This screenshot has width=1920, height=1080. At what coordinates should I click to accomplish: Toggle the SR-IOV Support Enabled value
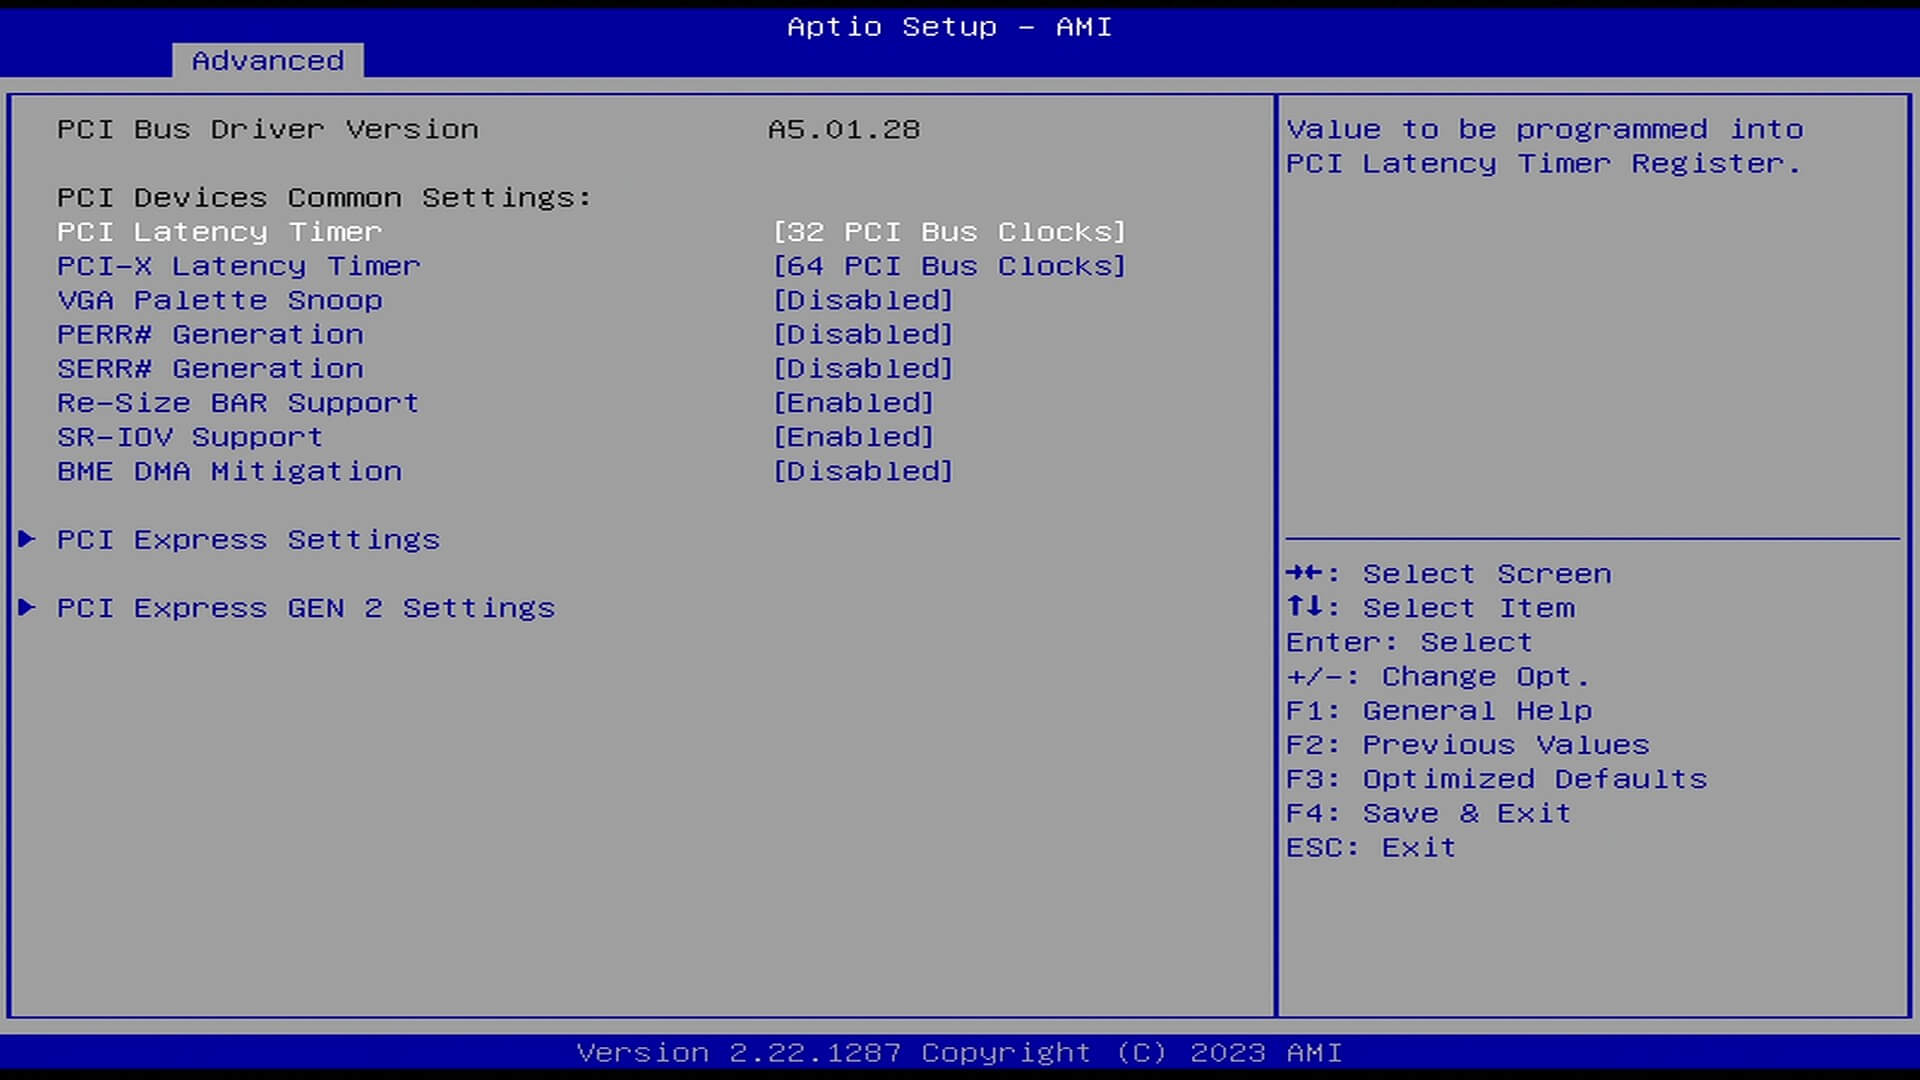click(x=853, y=437)
